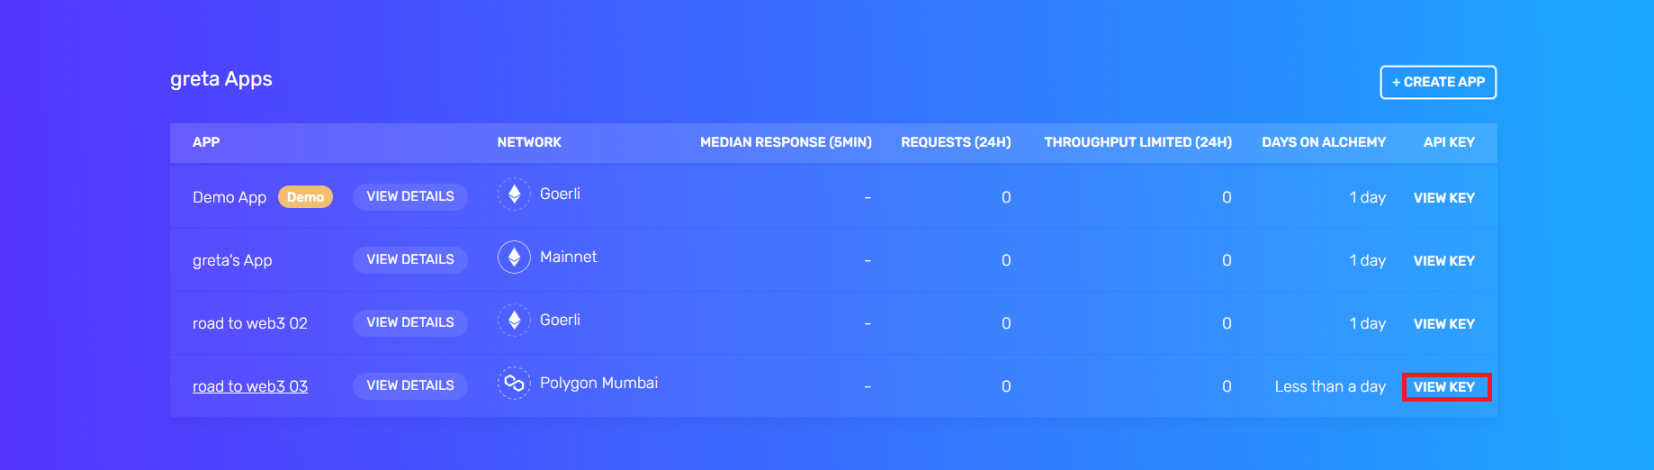Click the Goerli icon for road to web3 02
This screenshot has height=470, width=1654.
(514, 320)
